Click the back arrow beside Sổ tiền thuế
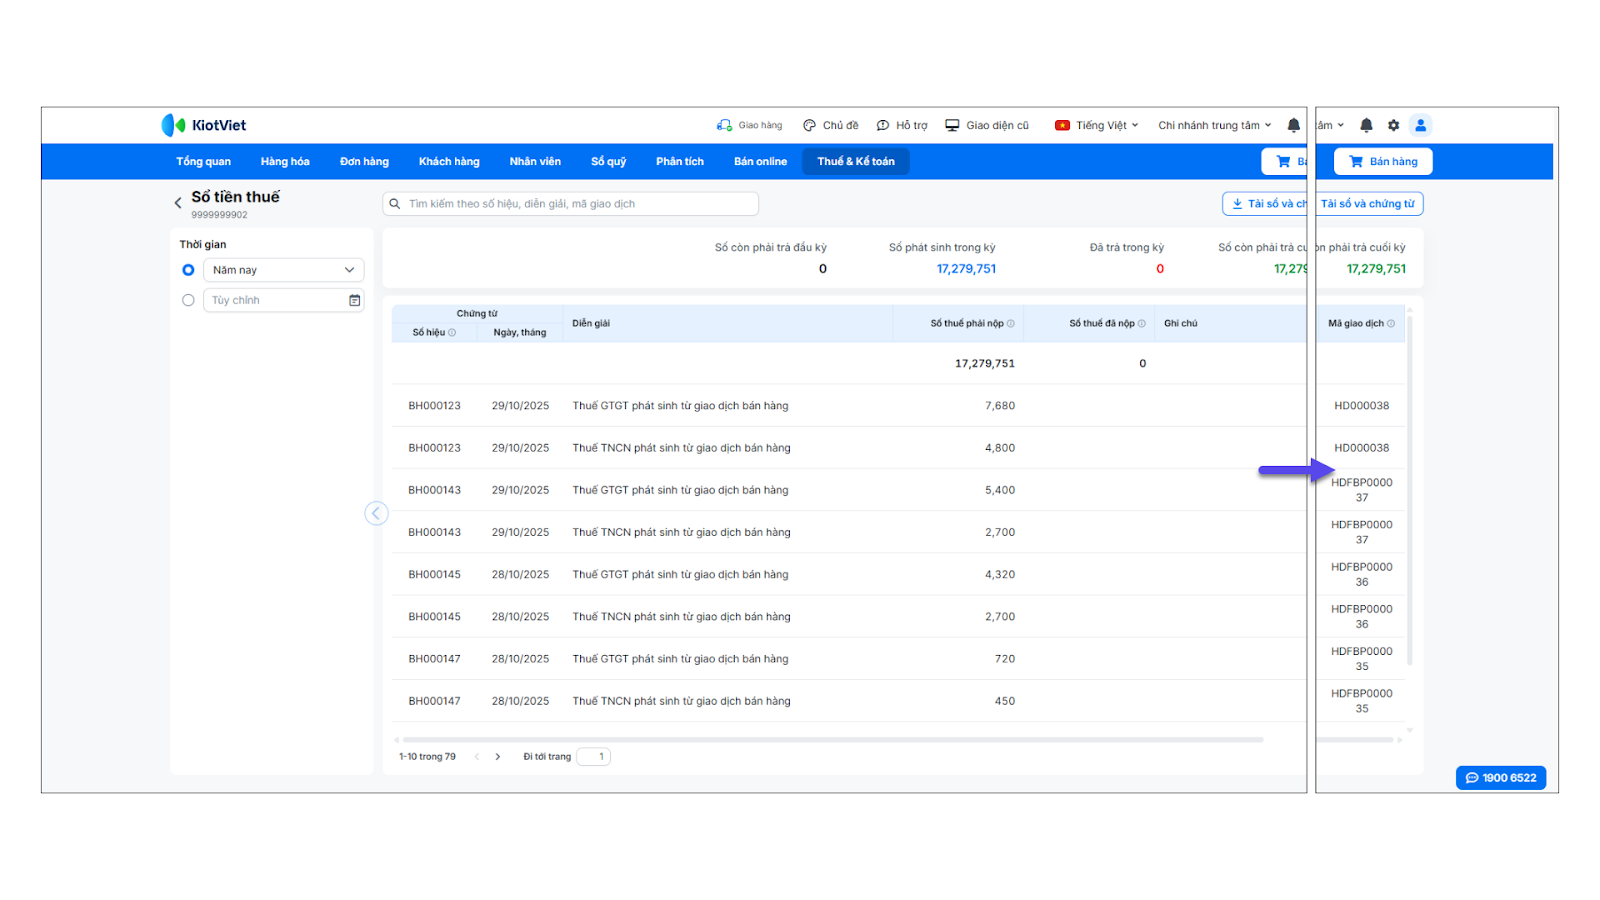The image size is (1600, 900). click(178, 203)
